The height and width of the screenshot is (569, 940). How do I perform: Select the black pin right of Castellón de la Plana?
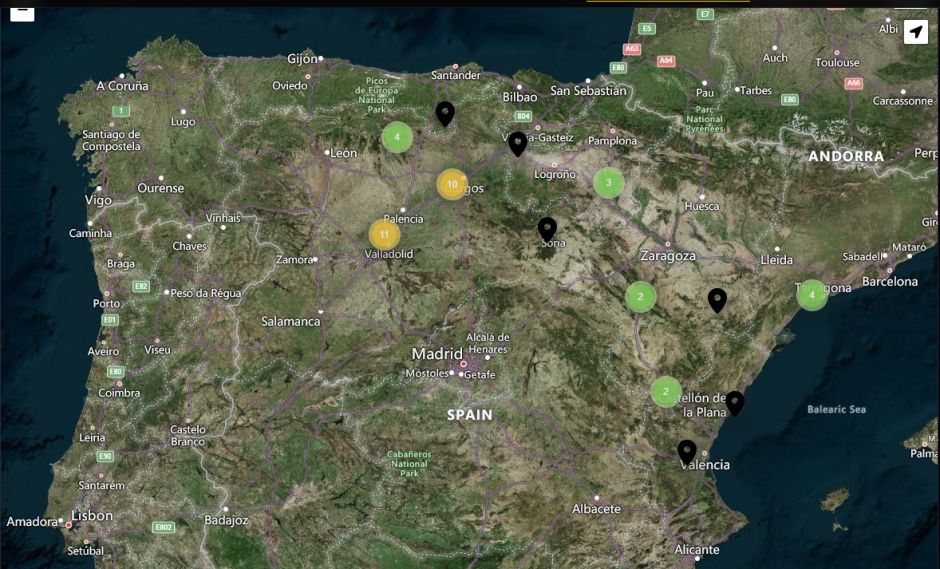(x=735, y=403)
